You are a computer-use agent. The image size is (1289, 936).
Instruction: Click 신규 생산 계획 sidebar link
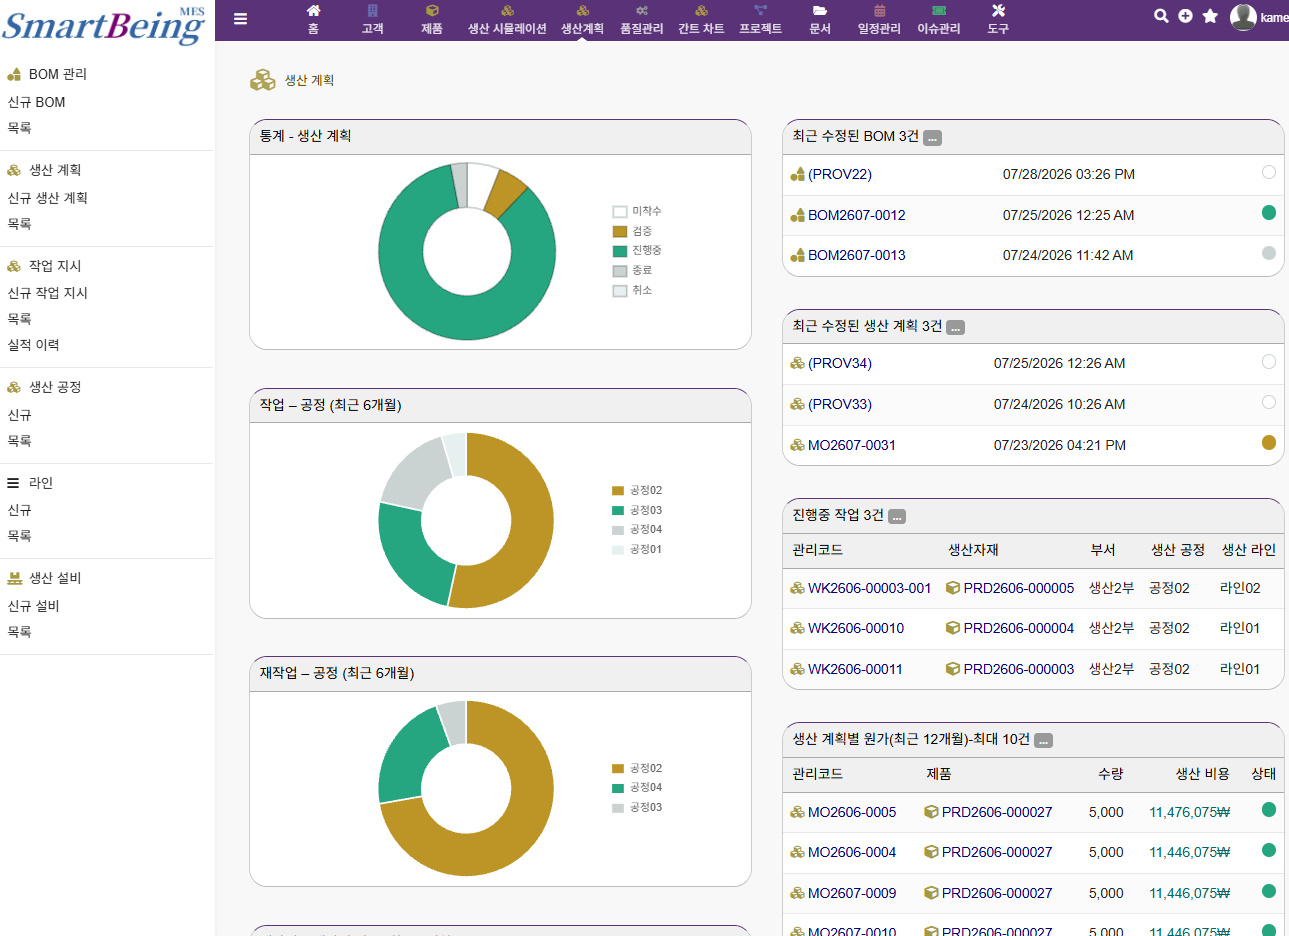pos(47,198)
